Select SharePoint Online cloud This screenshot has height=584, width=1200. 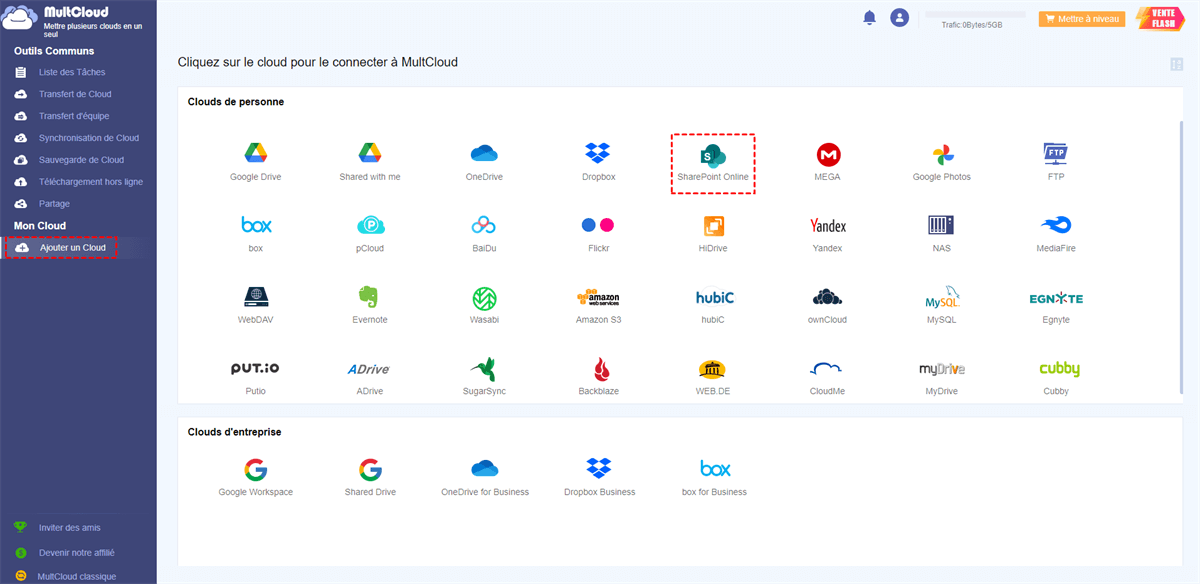(x=713, y=163)
